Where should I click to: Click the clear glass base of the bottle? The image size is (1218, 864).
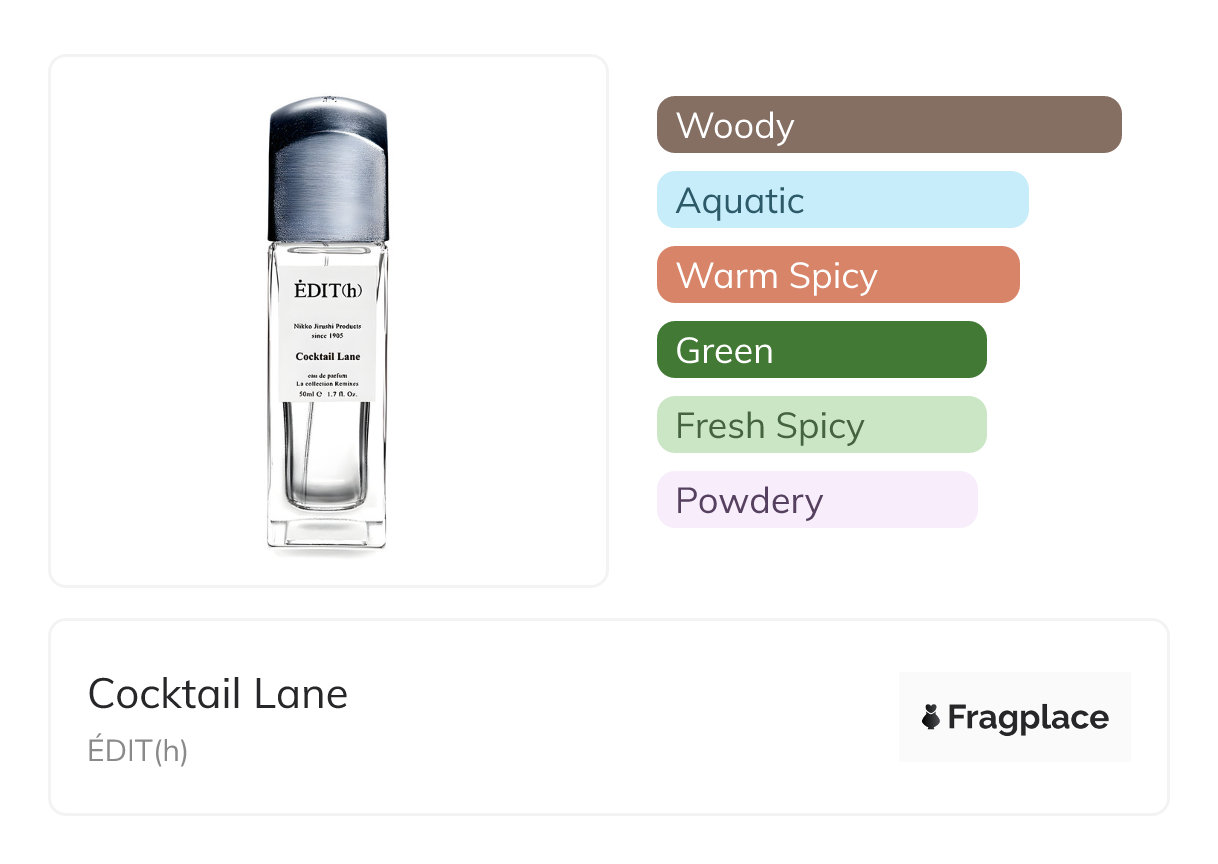(x=327, y=530)
